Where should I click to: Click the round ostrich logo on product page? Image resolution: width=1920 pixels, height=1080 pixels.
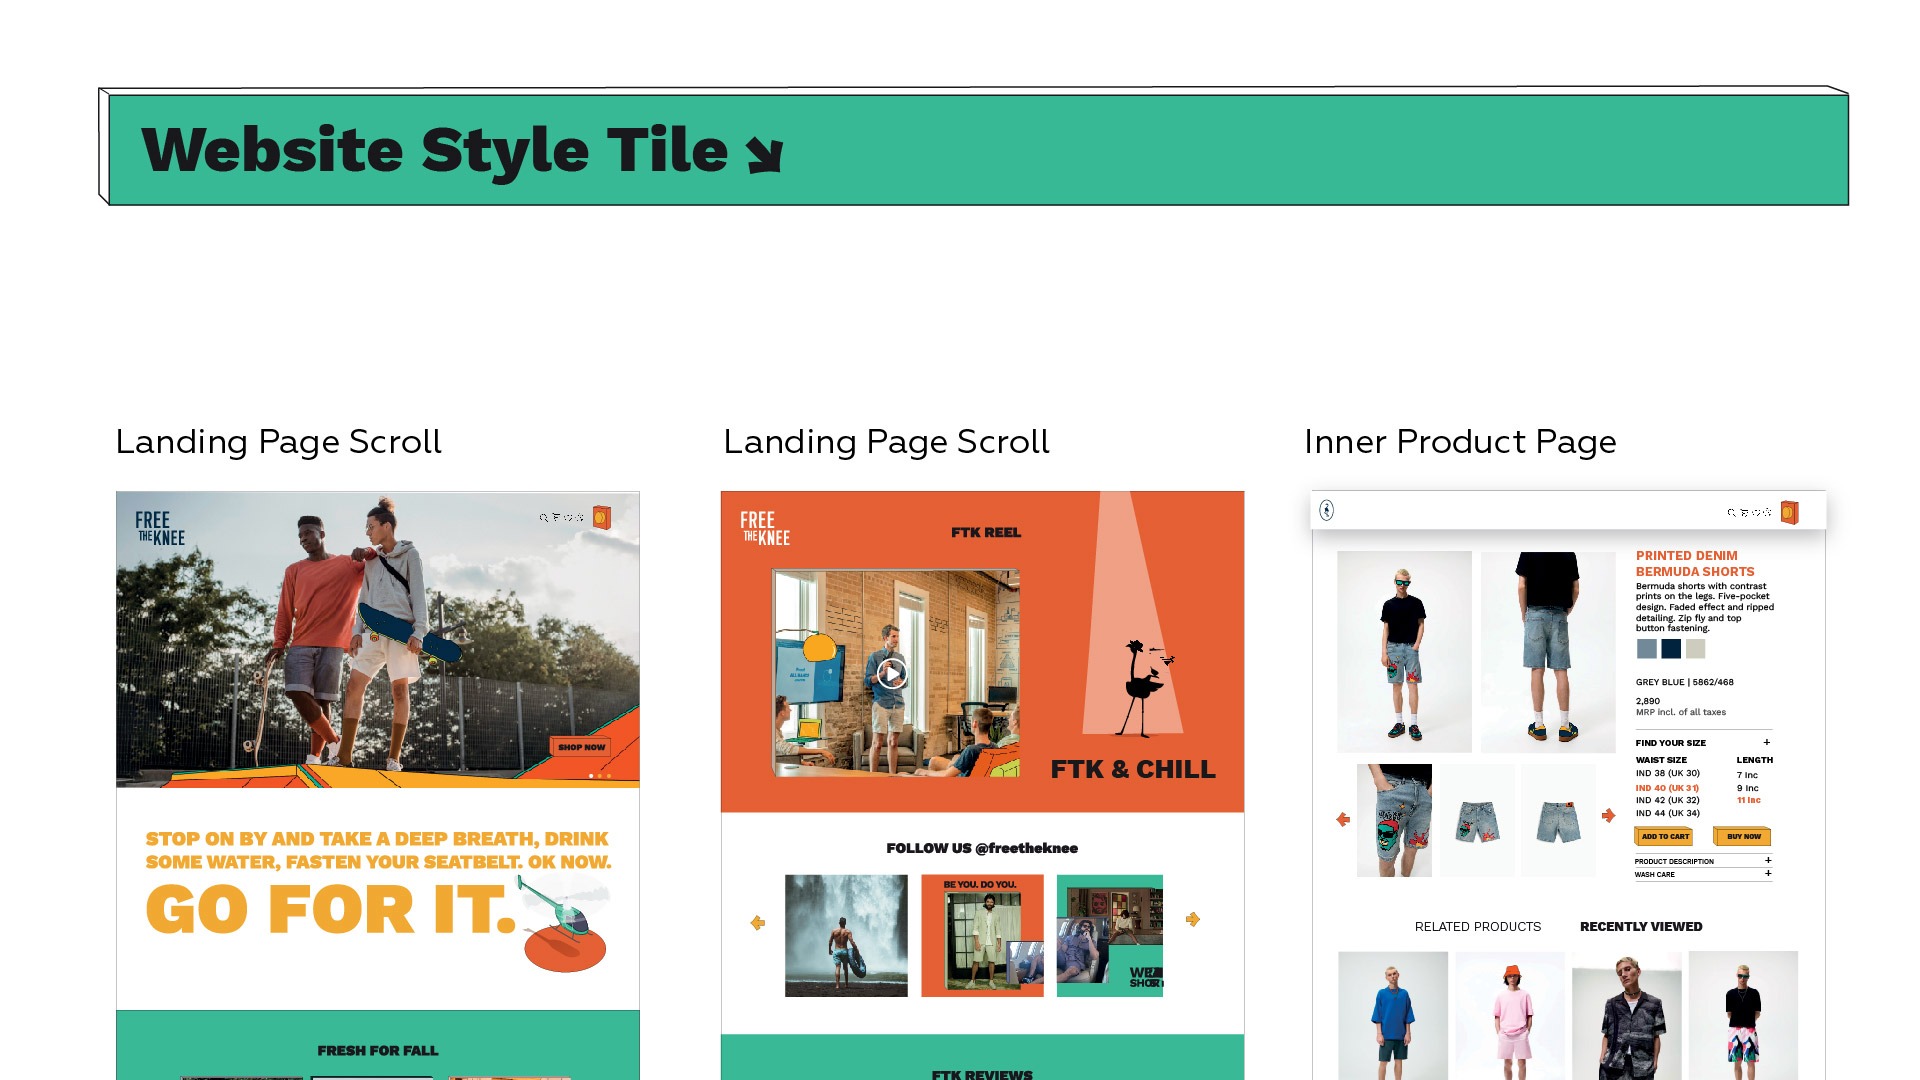(1327, 511)
